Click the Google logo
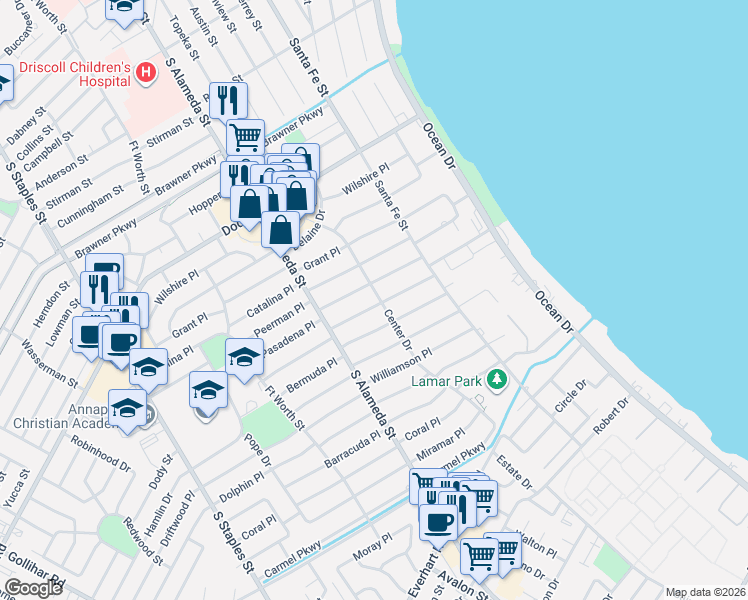The image size is (748, 600). tap(33, 588)
